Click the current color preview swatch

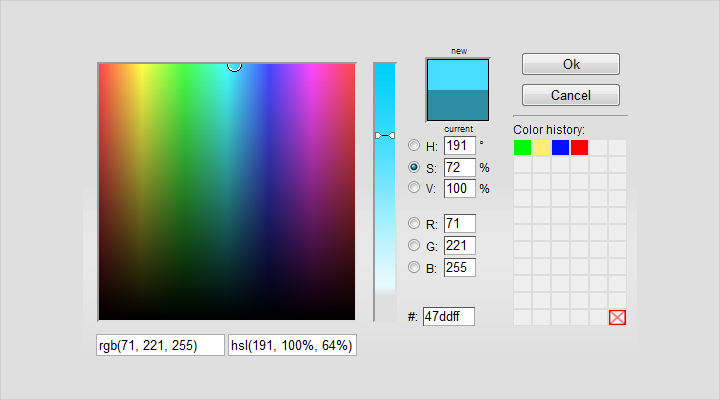point(458,105)
